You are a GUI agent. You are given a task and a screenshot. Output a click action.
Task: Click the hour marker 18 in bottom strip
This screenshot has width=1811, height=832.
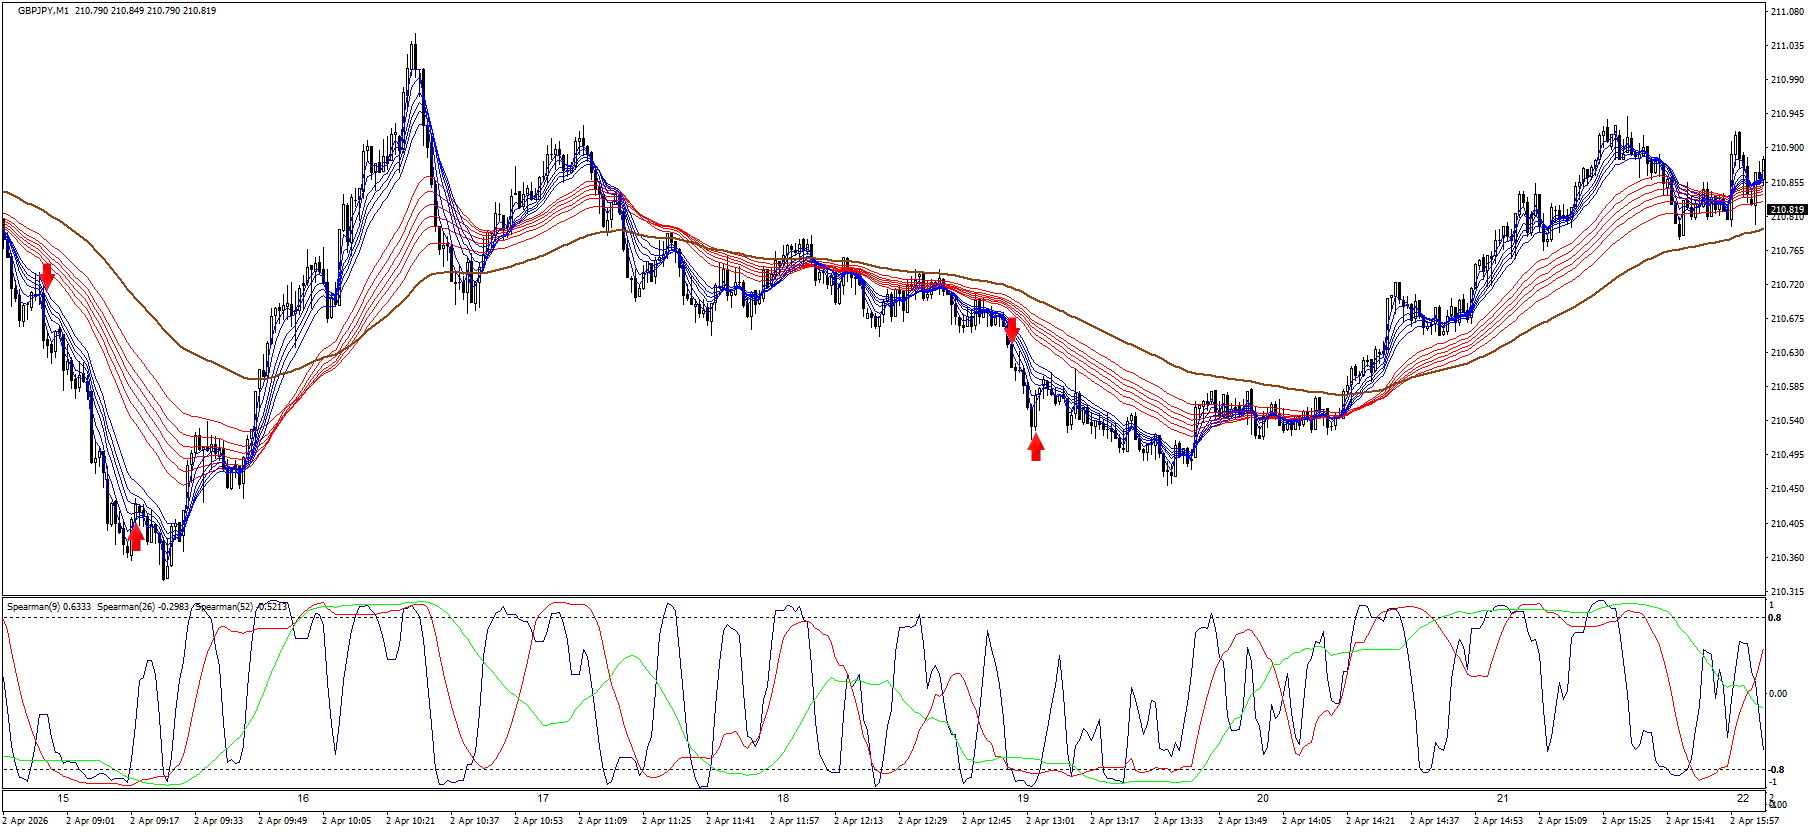coord(783,798)
